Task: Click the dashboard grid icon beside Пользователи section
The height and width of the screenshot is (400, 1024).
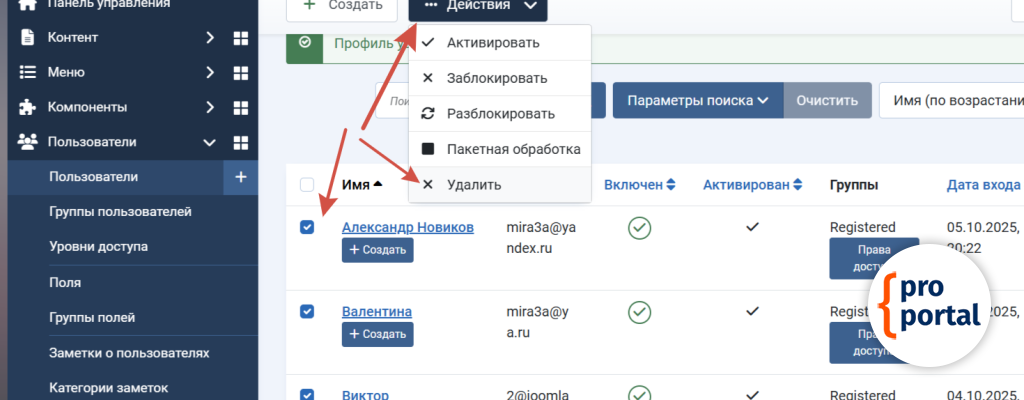Action: (x=240, y=142)
